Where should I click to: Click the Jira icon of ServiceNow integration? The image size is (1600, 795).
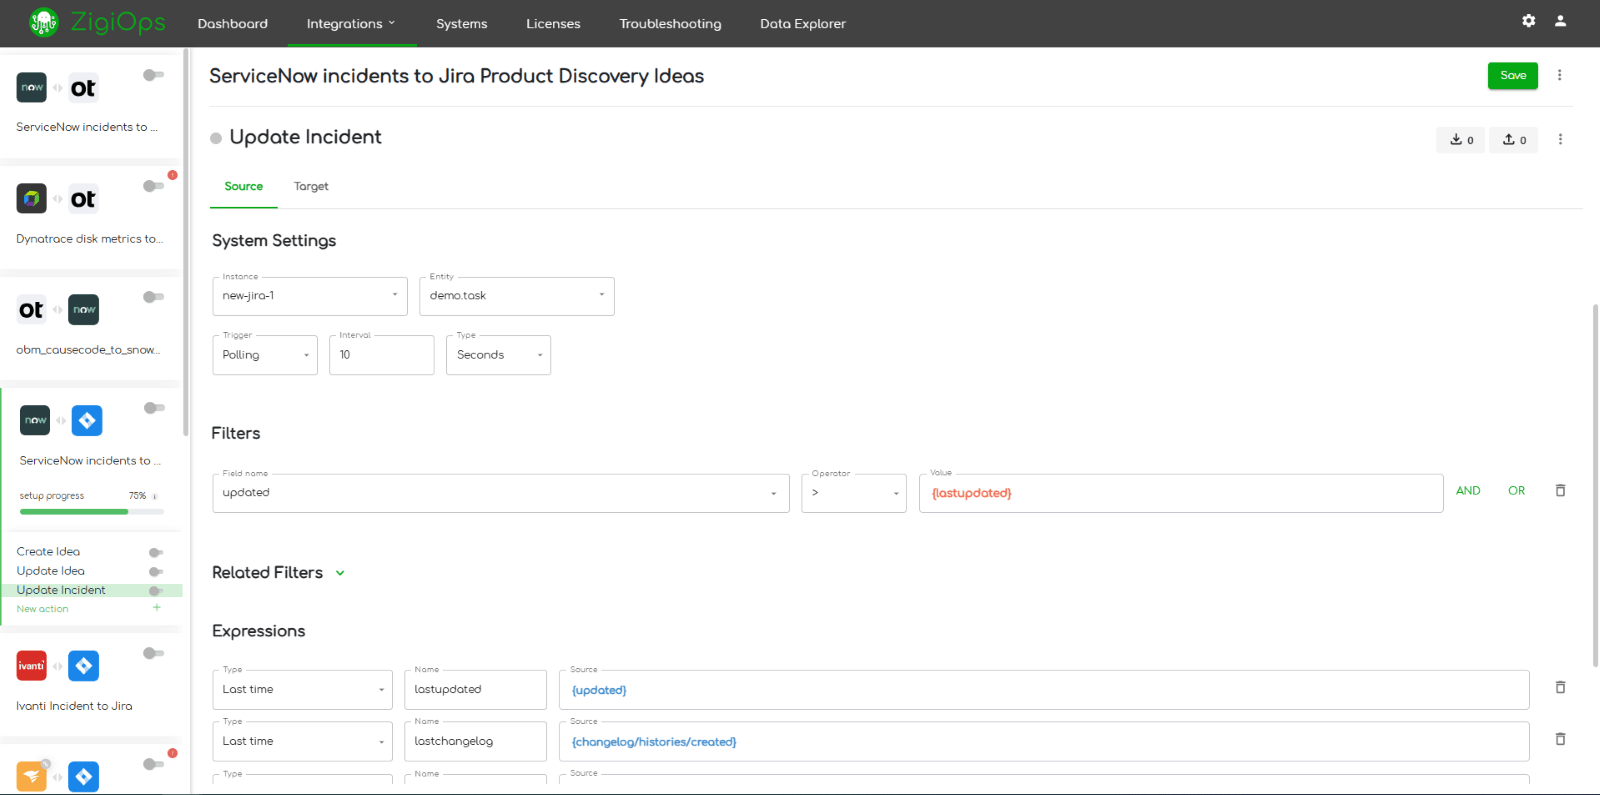click(x=87, y=421)
